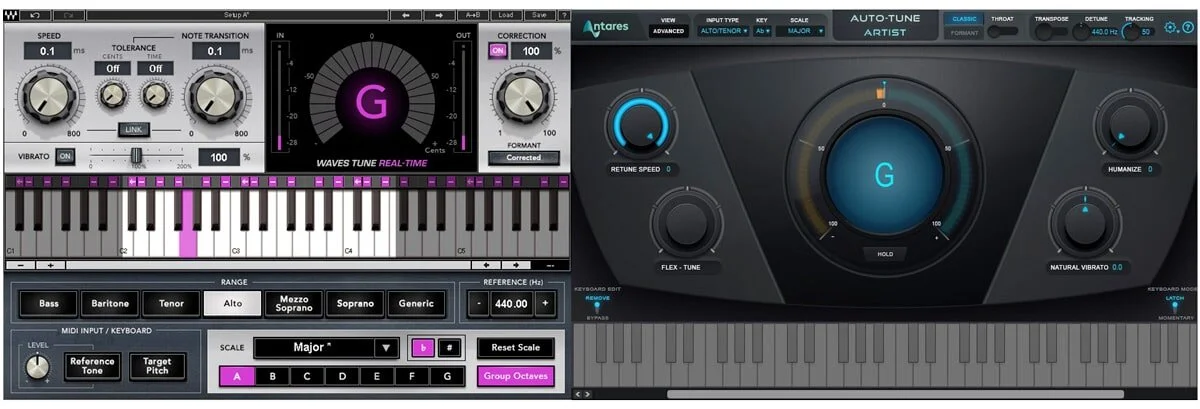Shift Waves keyboard right with arrow
Image resolution: width=1200 pixels, height=409 pixels.
click(516, 265)
